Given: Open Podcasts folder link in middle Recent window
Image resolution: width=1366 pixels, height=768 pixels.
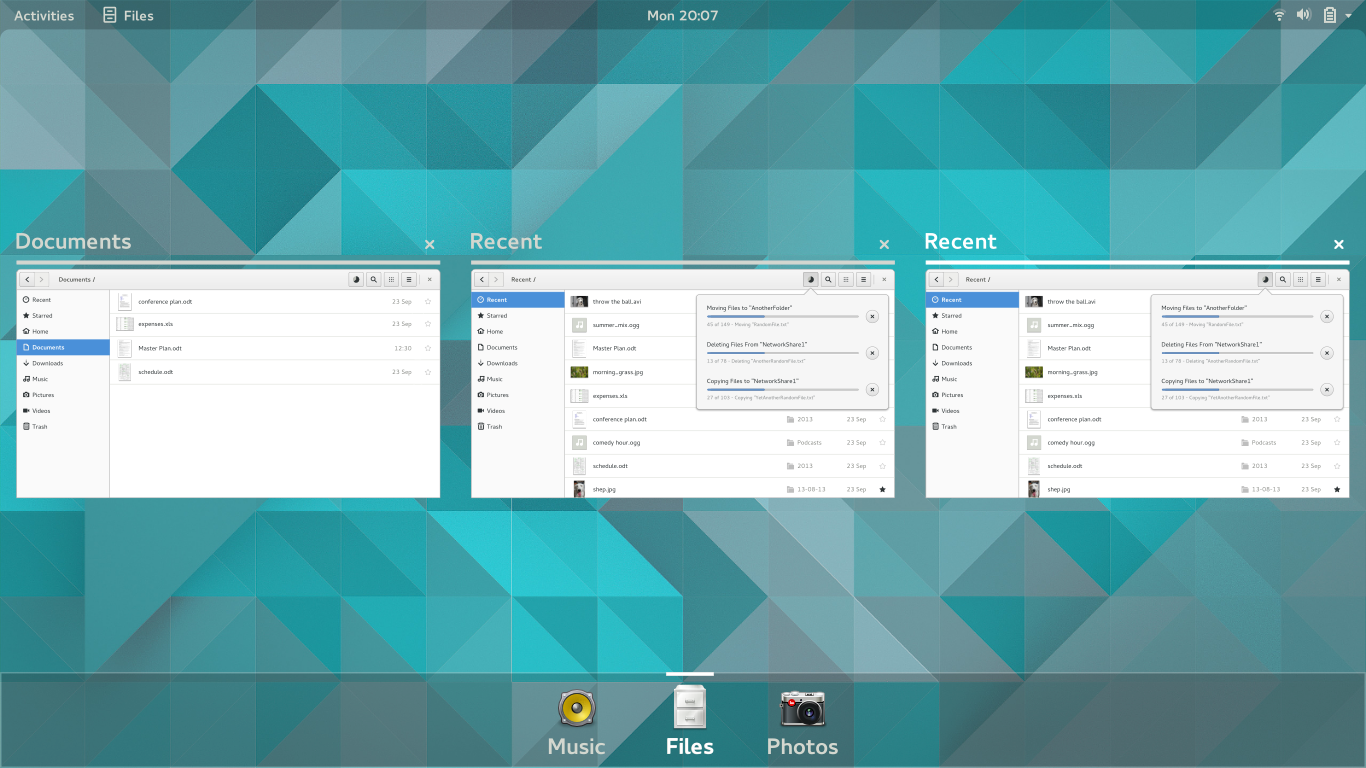Looking at the screenshot, I should tap(805, 442).
